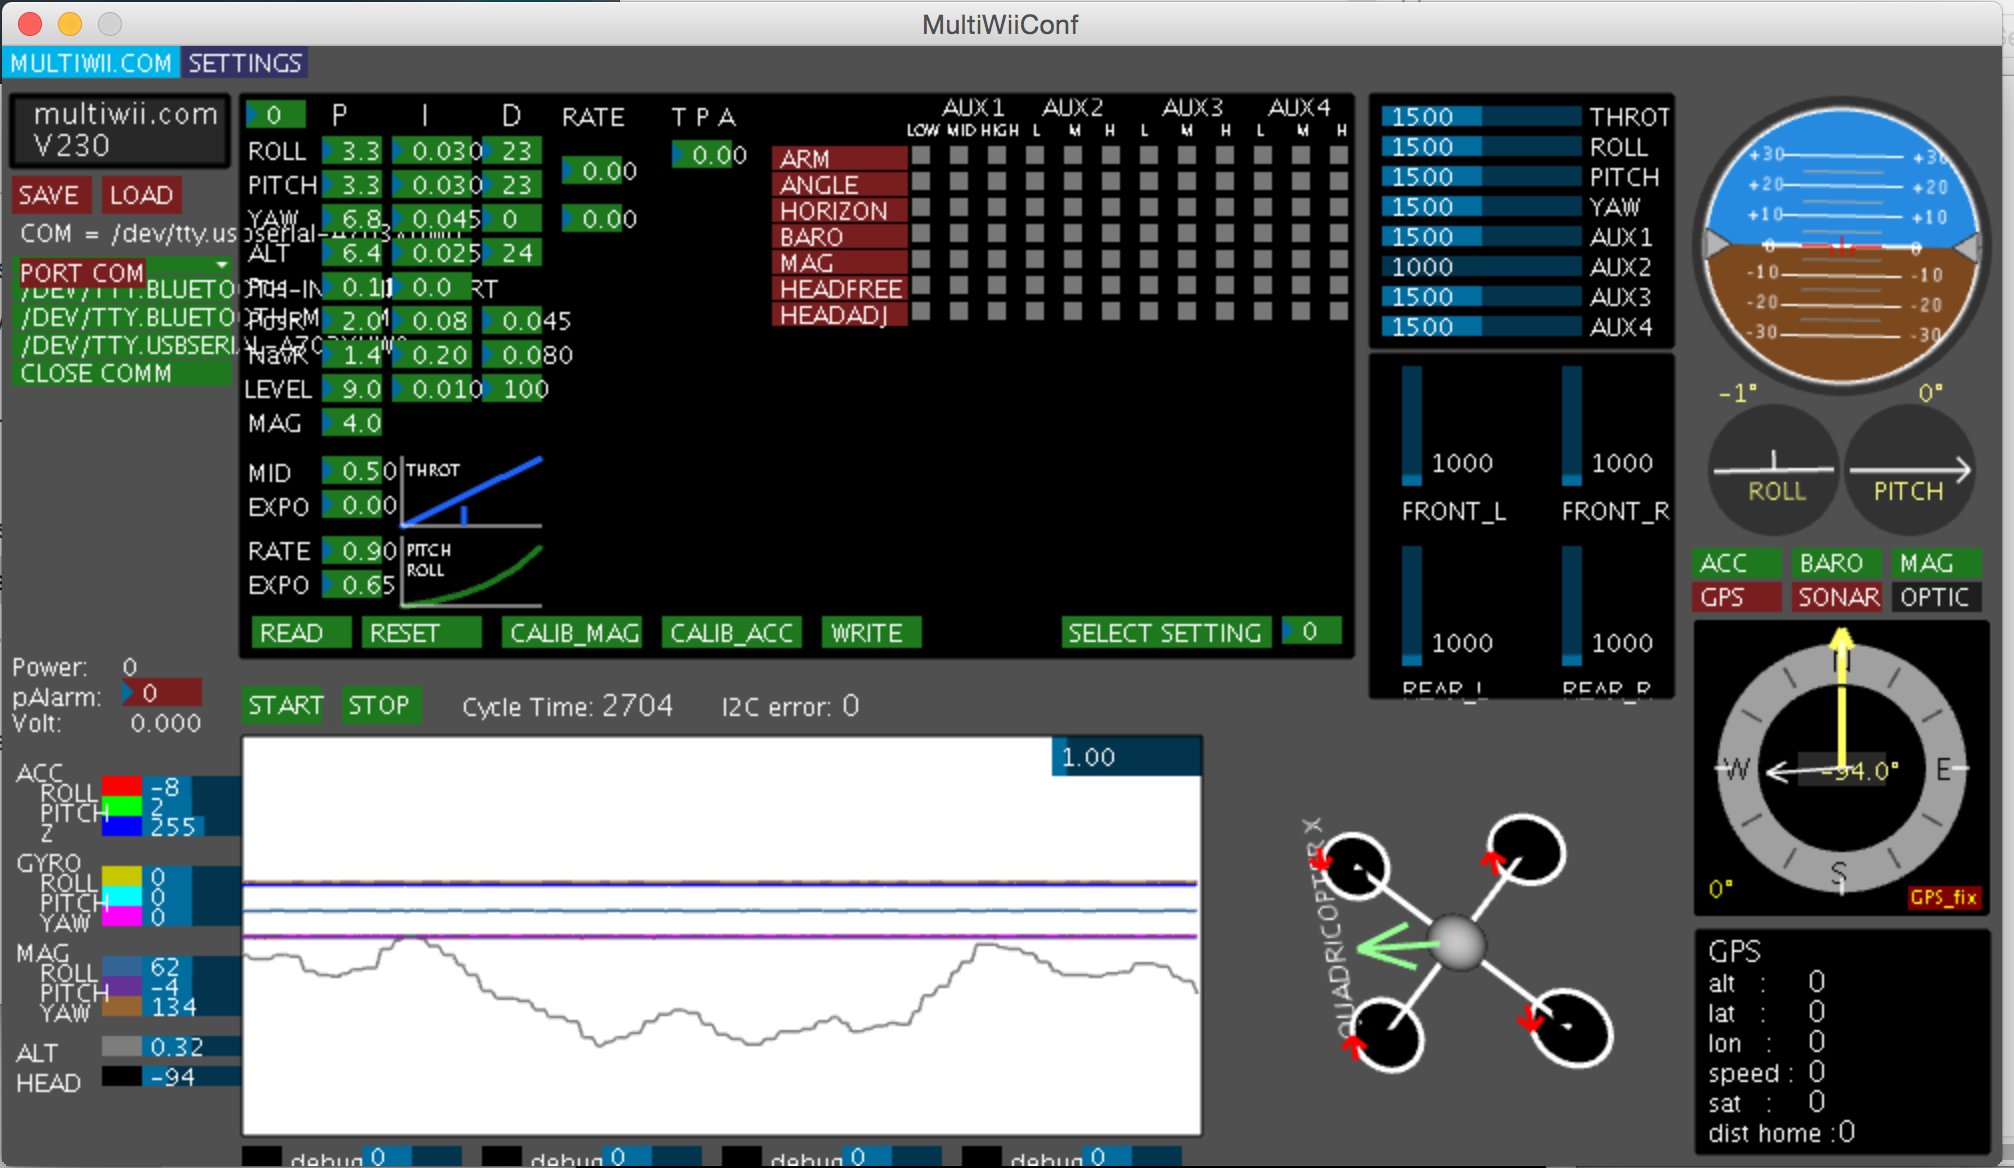This screenshot has width=2014, height=1168.
Task: Click the PITCH ROLL expo curve graph
Action: click(x=472, y=573)
